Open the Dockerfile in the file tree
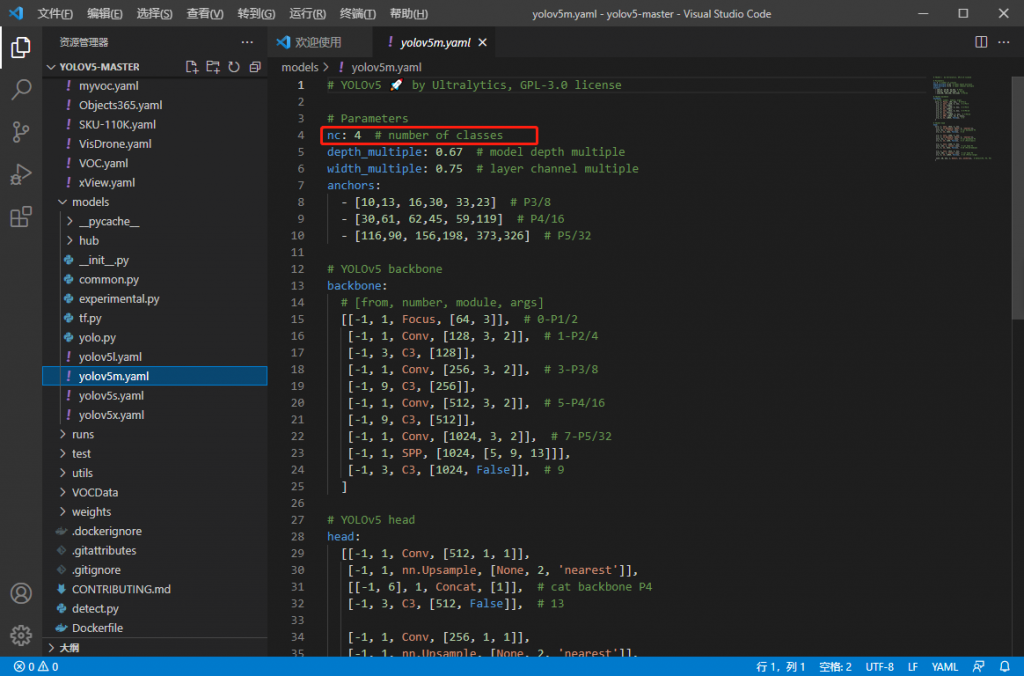The height and width of the screenshot is (676, 1024). pyautogui.click(x=155, y=628)
